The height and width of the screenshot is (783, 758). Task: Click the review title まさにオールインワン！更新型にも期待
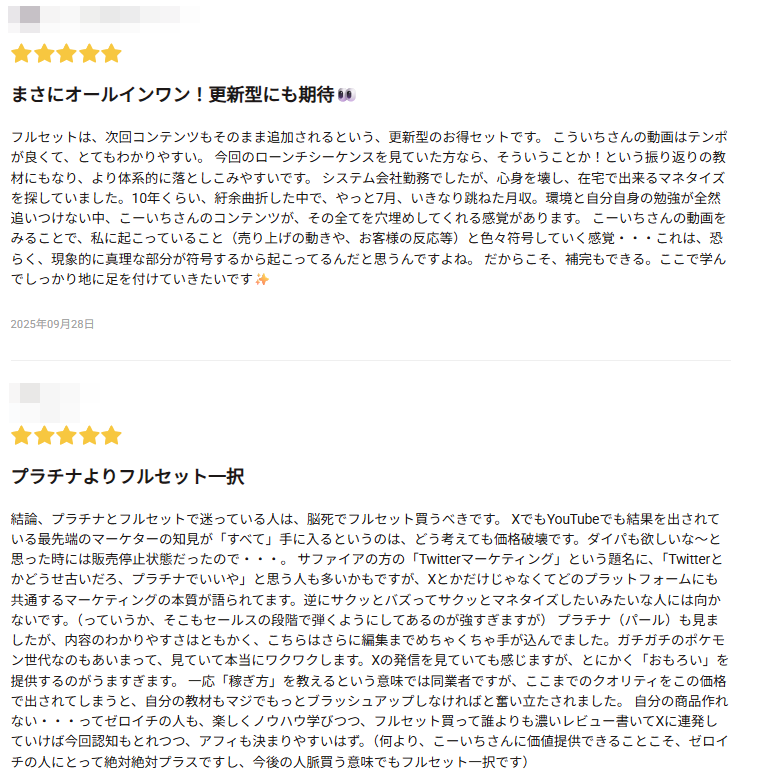pyautogui.click(x=172, y=95)
